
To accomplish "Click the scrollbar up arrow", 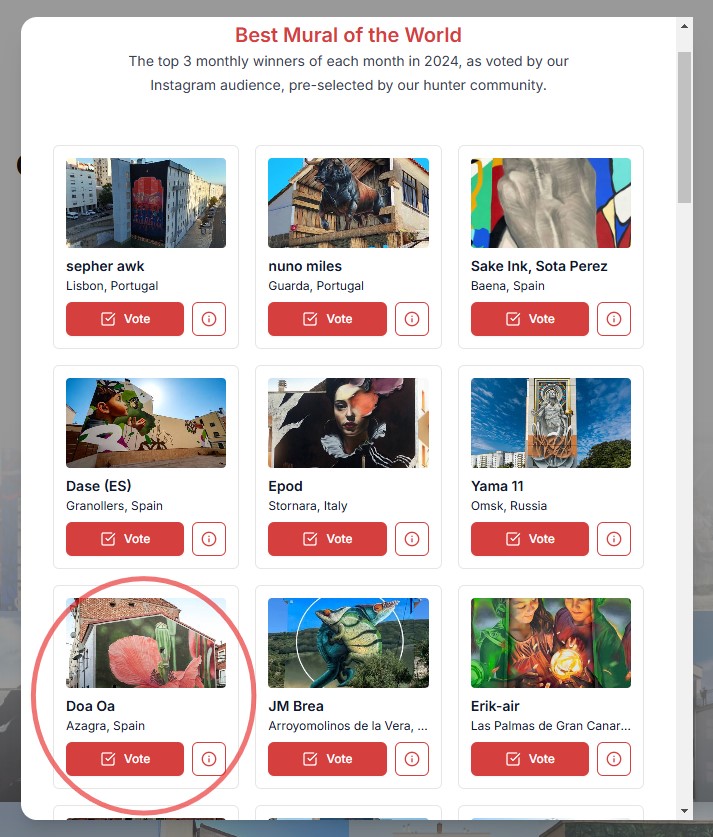I will 684,26.
